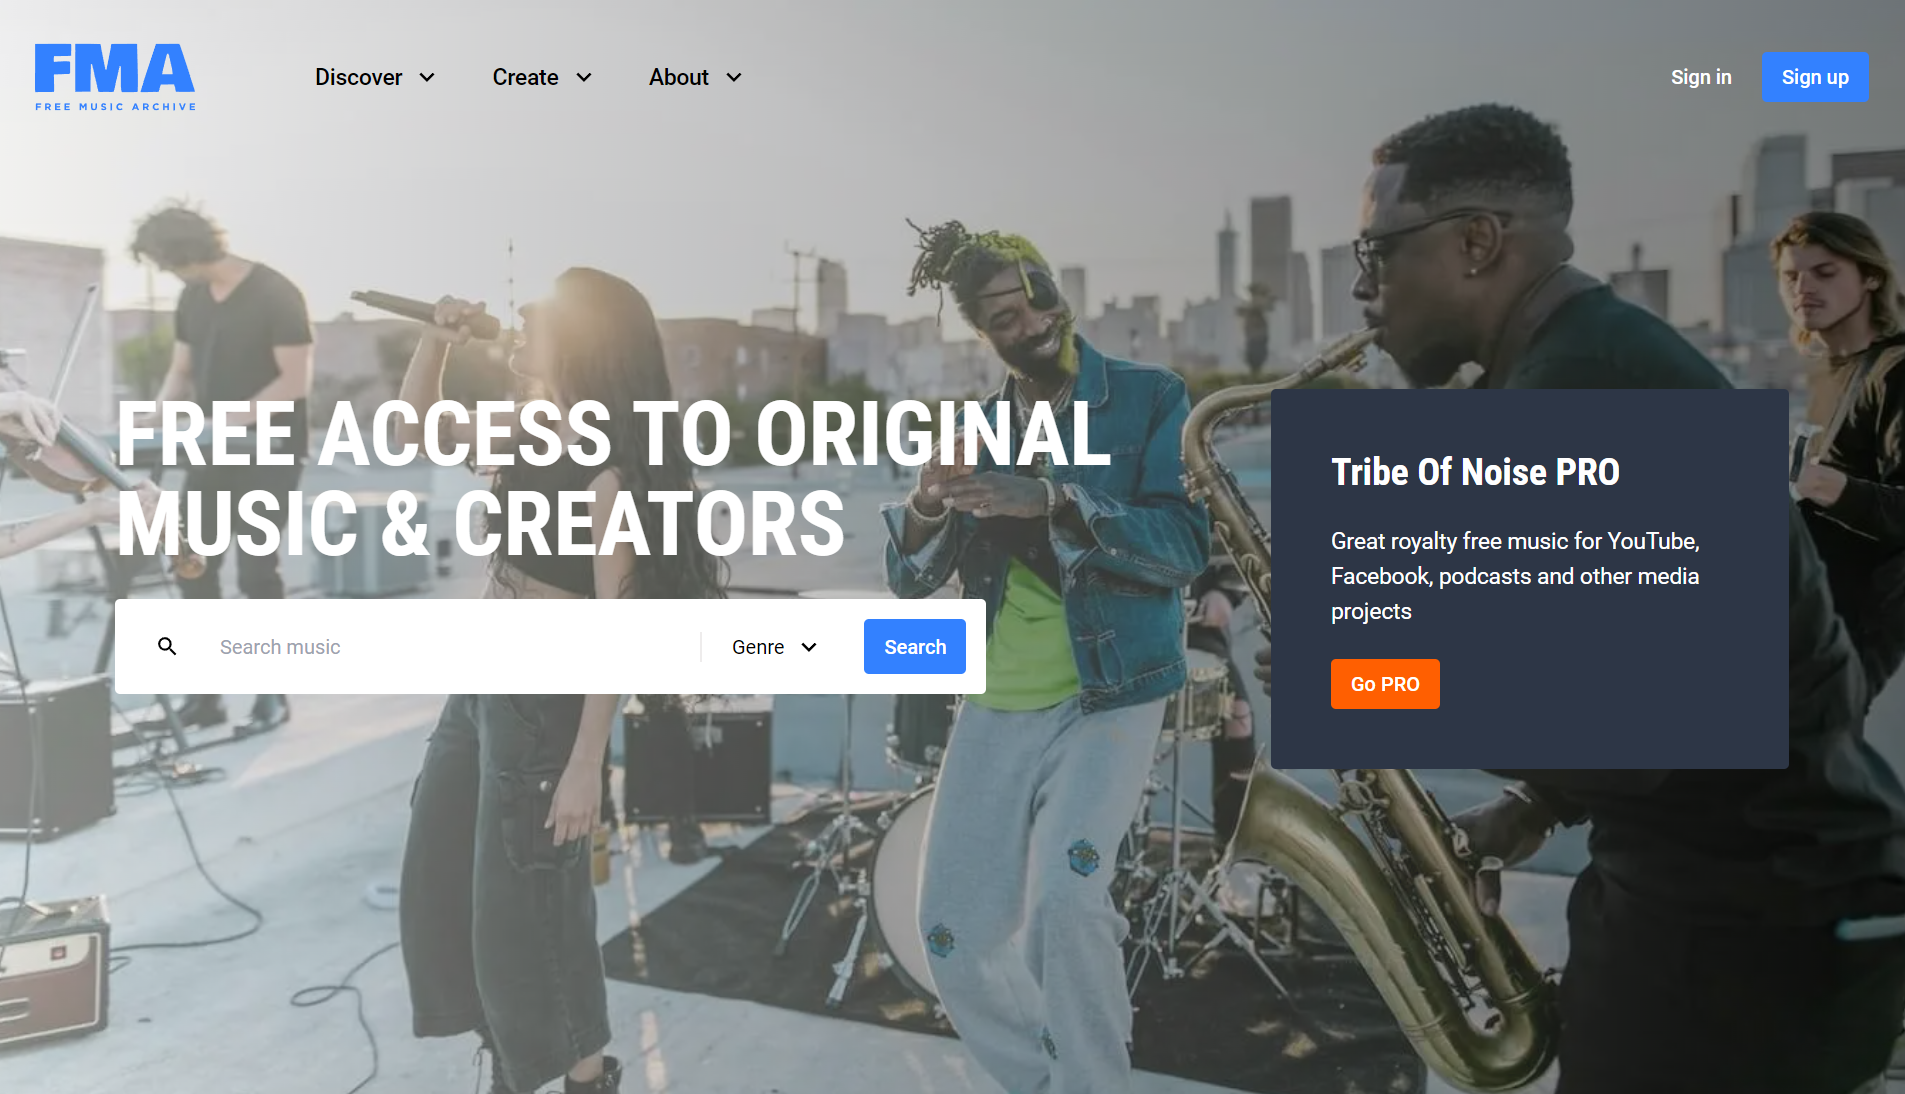Click the magnifying glass search icon
Screen dimensions: 1905x1094
pos(167,647)
